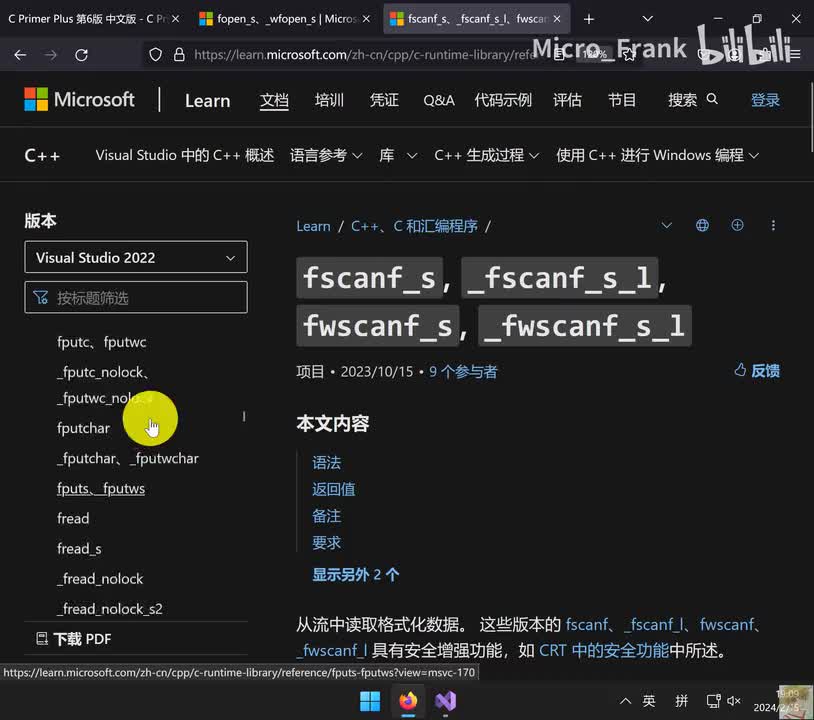Click the circled plus add-to-collection icon
Screen dimensions: 814x720
pyautogui.click(x=737, y=225)
